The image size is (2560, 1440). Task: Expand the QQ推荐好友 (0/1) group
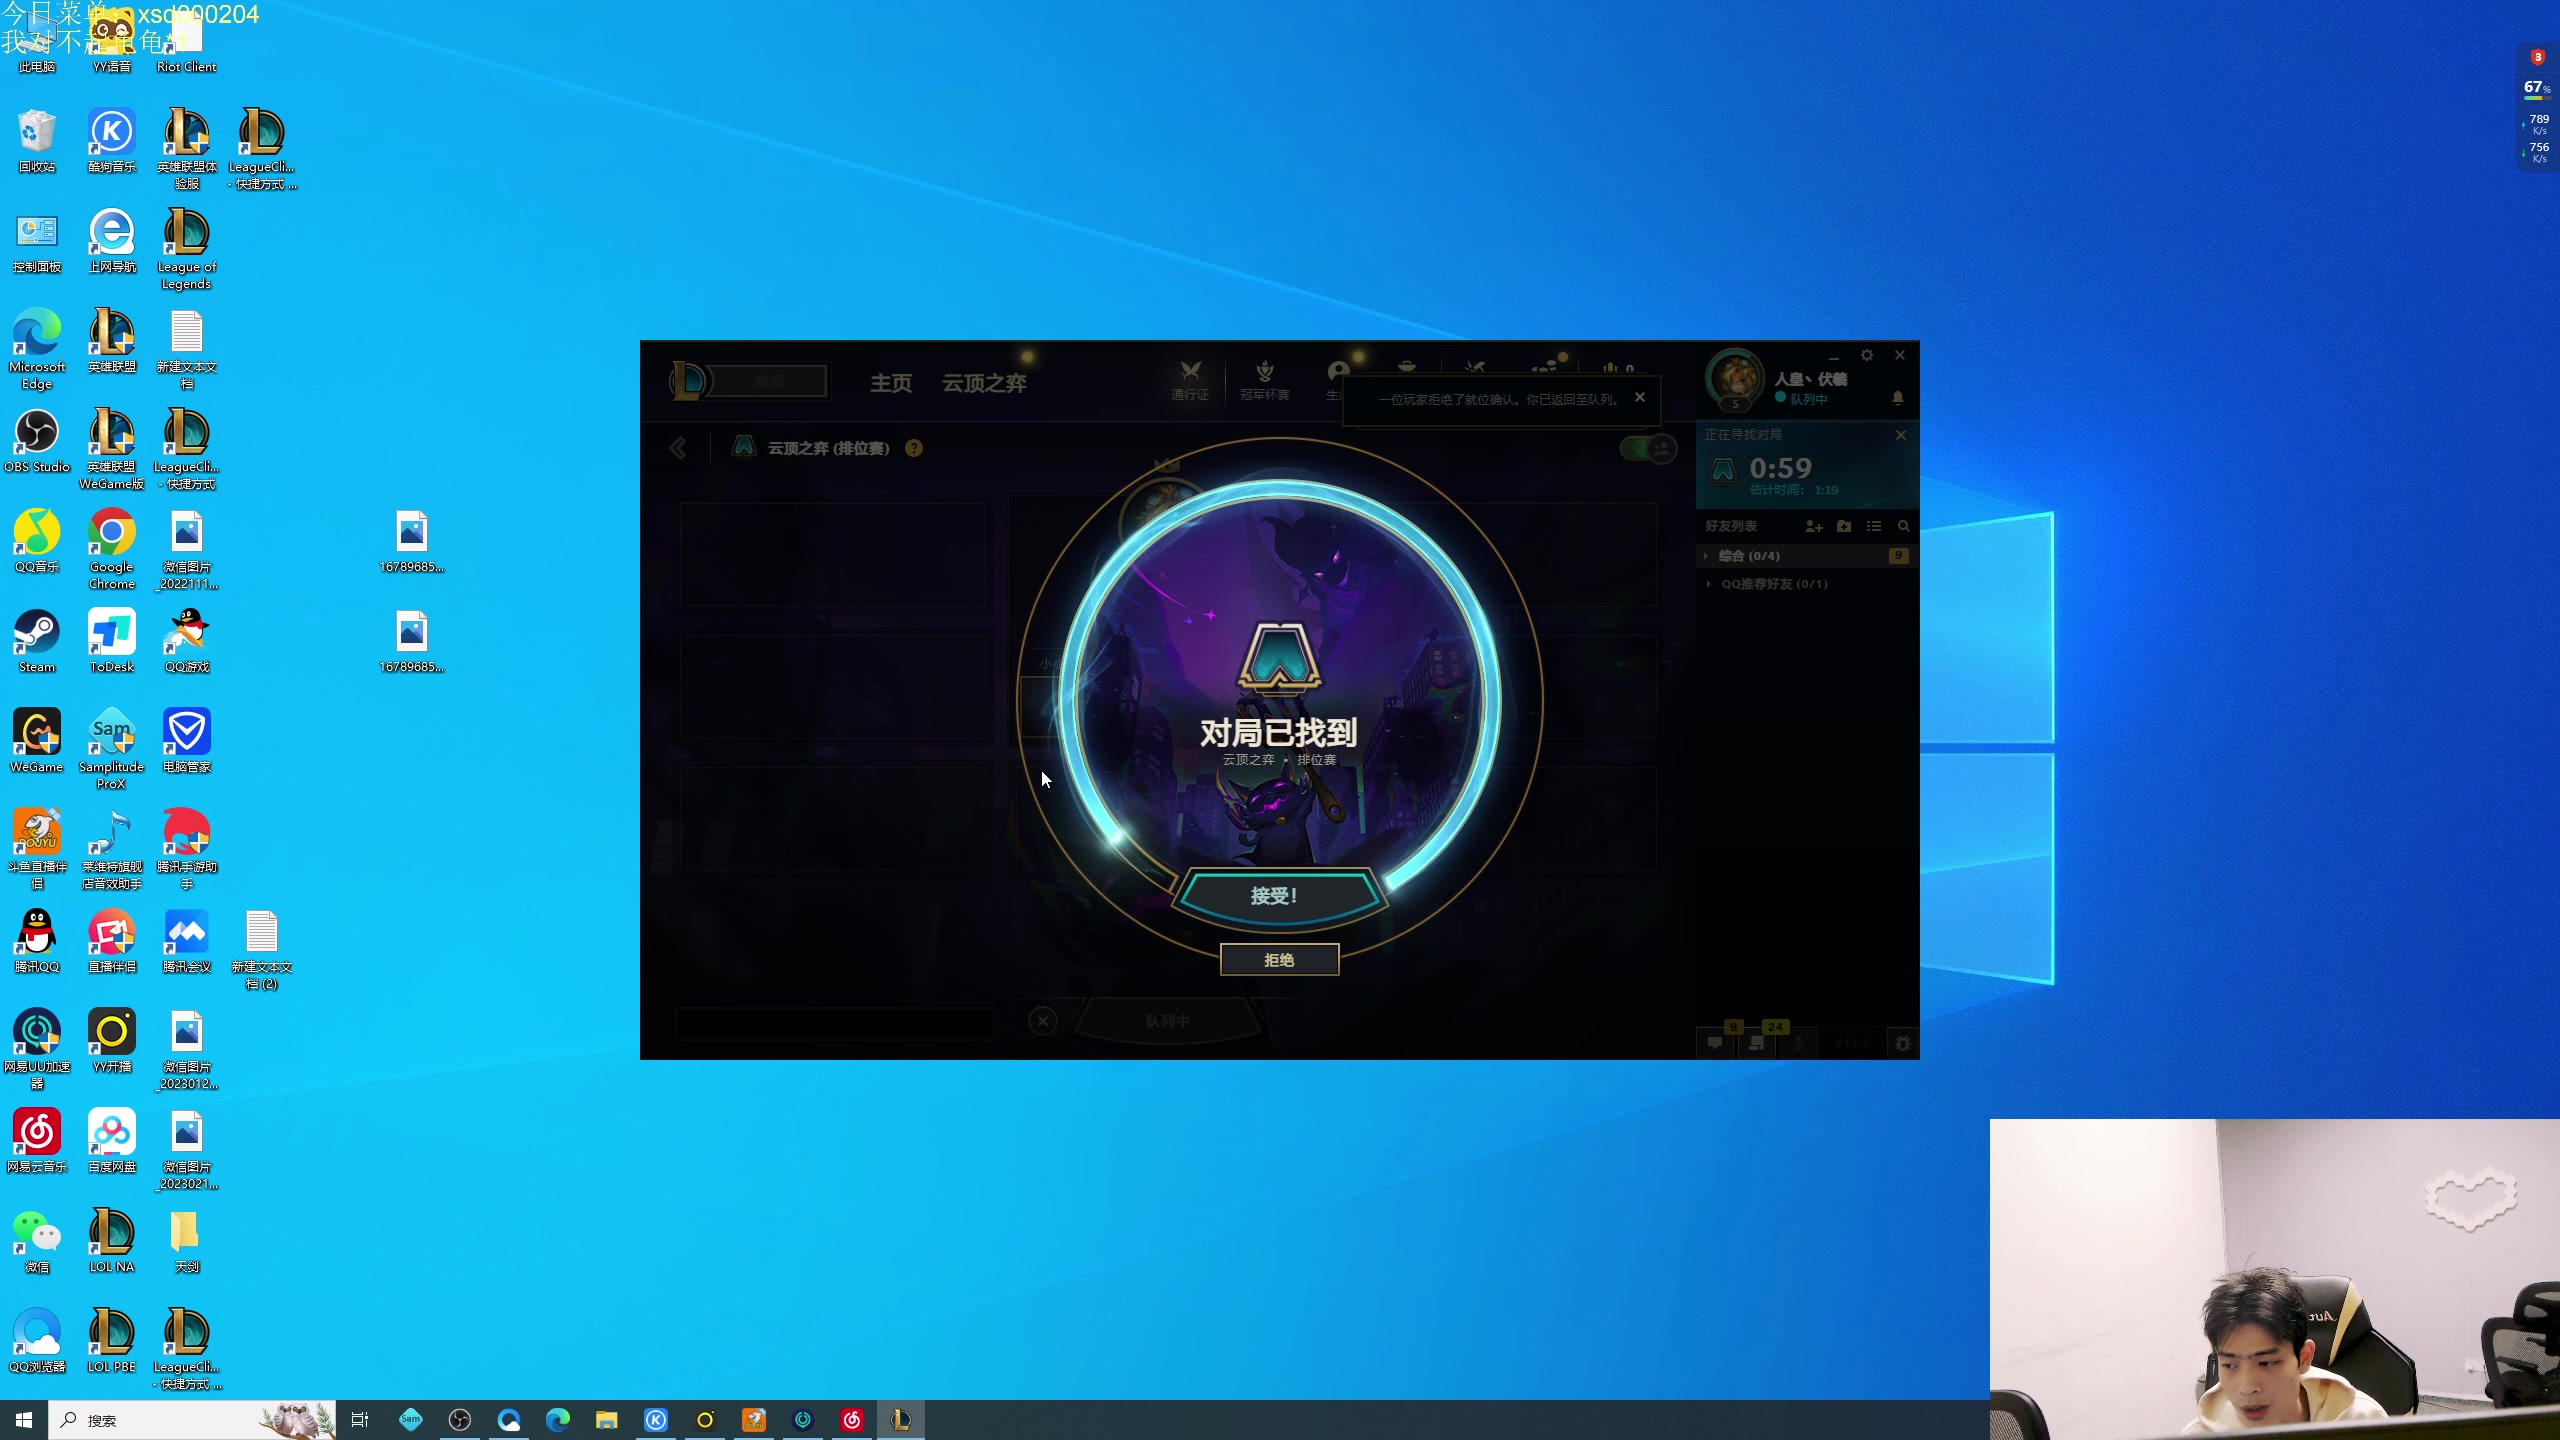[x=1805, y=584]
